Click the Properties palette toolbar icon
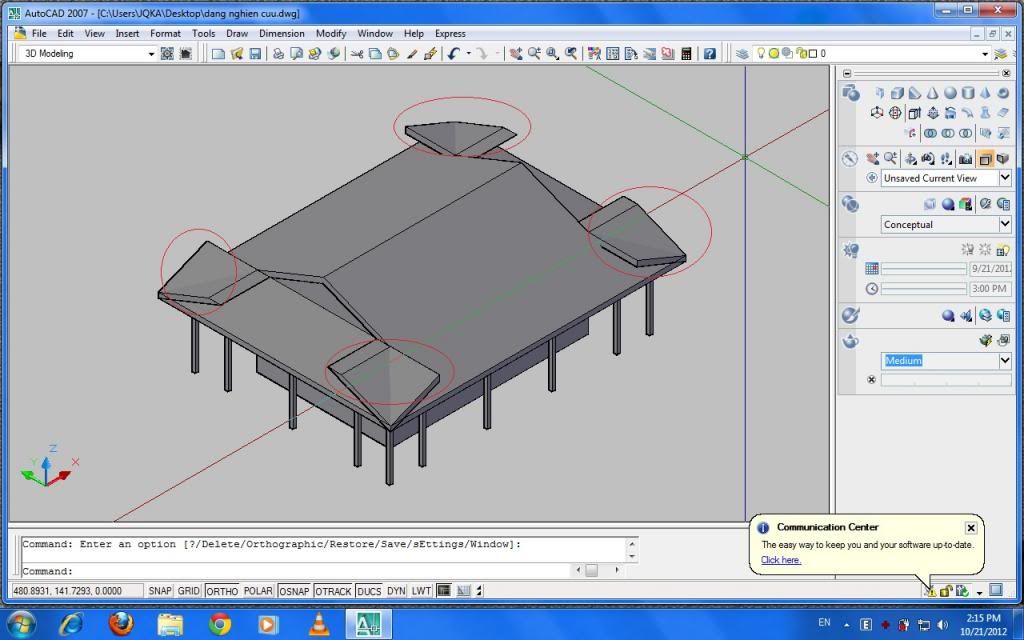 coord(594,54)
